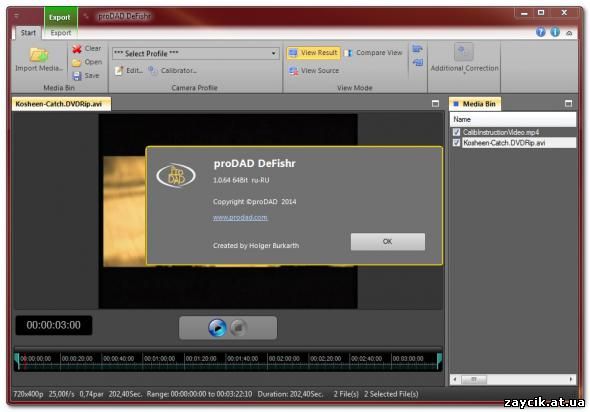Screen dimensions: 590x412
Task: Click the range-start marker on timeline
Action: (17, 360)
